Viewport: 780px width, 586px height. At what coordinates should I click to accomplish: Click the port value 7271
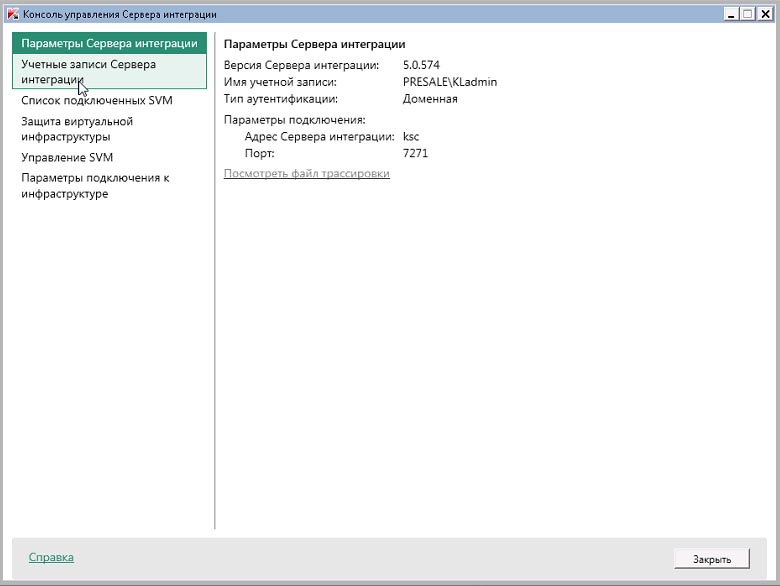pyautogui.click(x=415, y=153)
